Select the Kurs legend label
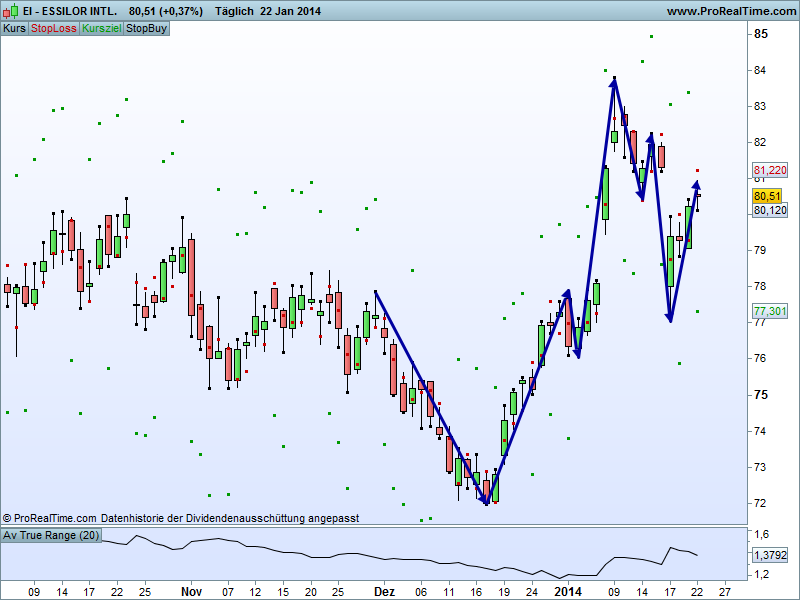This screenshot has width=800, height=600. coord(14,28)
